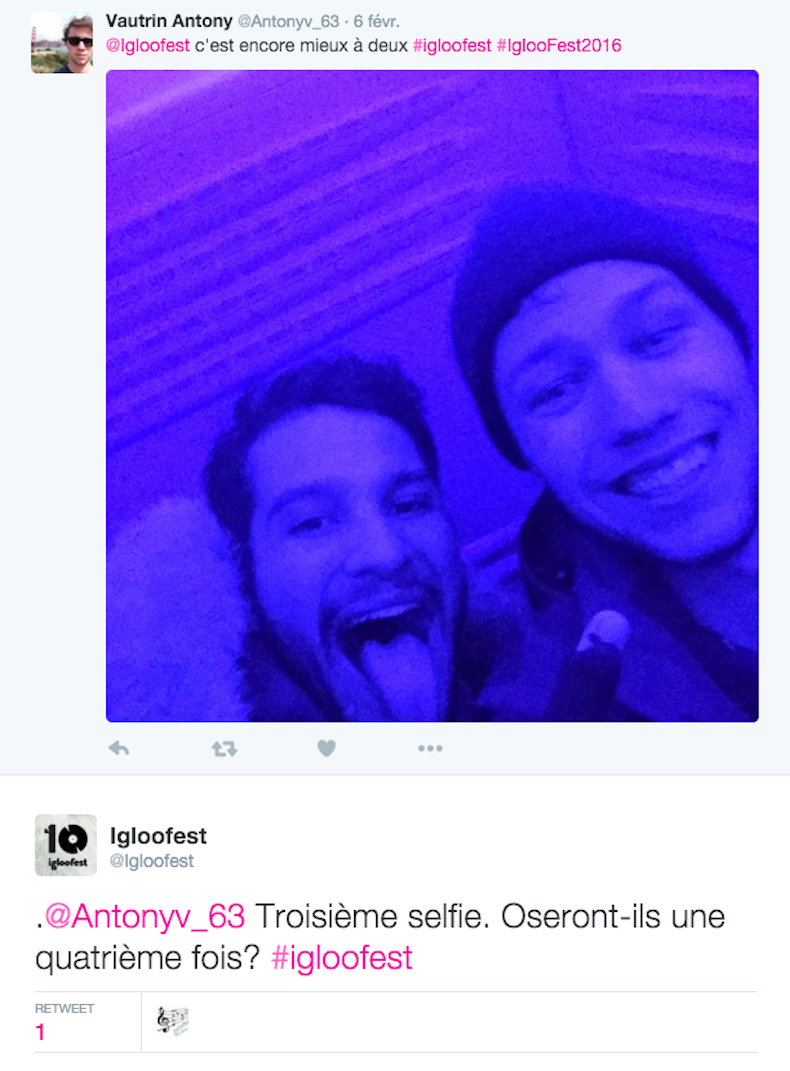Open the purple selfie photo
The image size is (790, 1071).
pos(432,395)
